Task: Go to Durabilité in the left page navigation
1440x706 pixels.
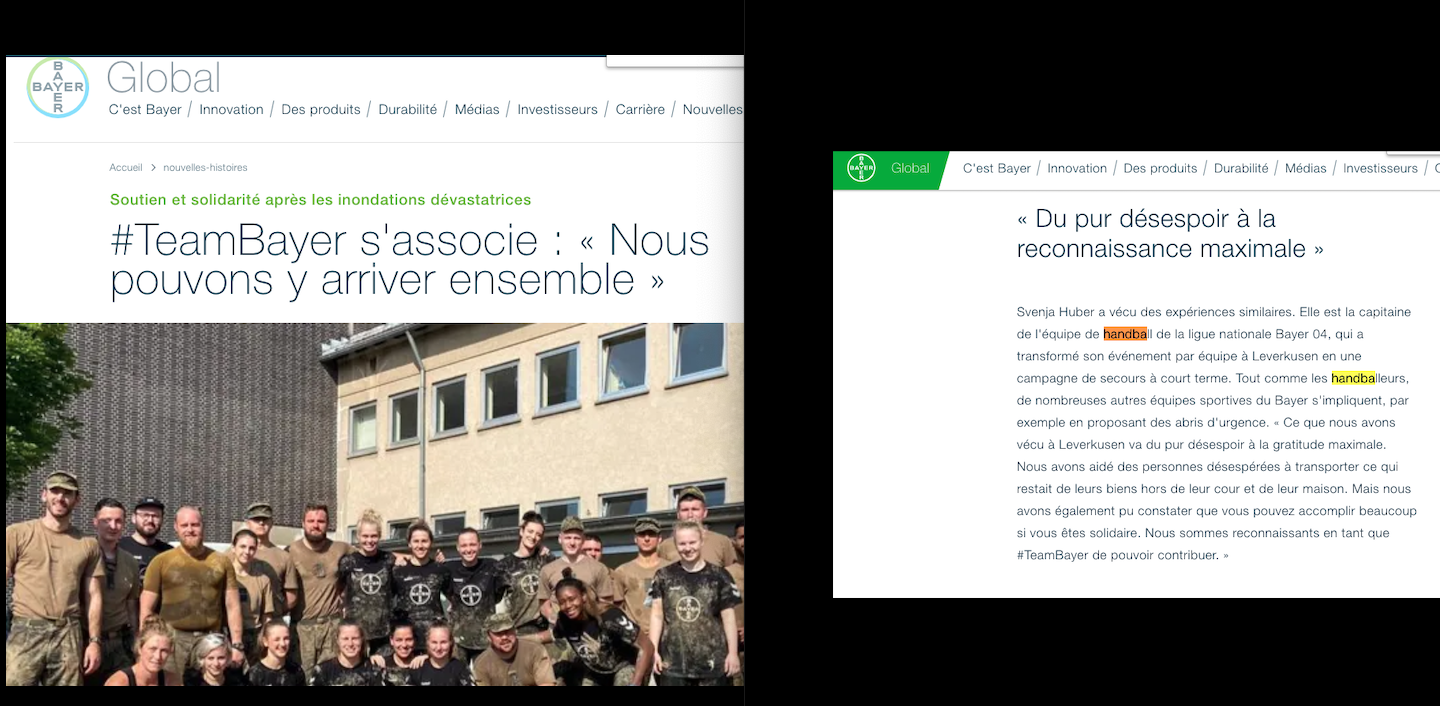Action: coord(407,110)
